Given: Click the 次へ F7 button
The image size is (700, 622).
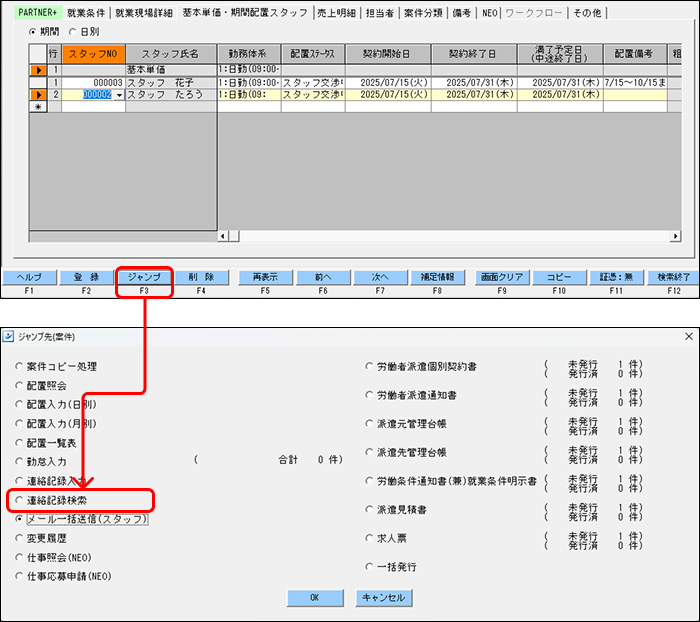Looking at the screenshot, I should click(x=380, y=277).
